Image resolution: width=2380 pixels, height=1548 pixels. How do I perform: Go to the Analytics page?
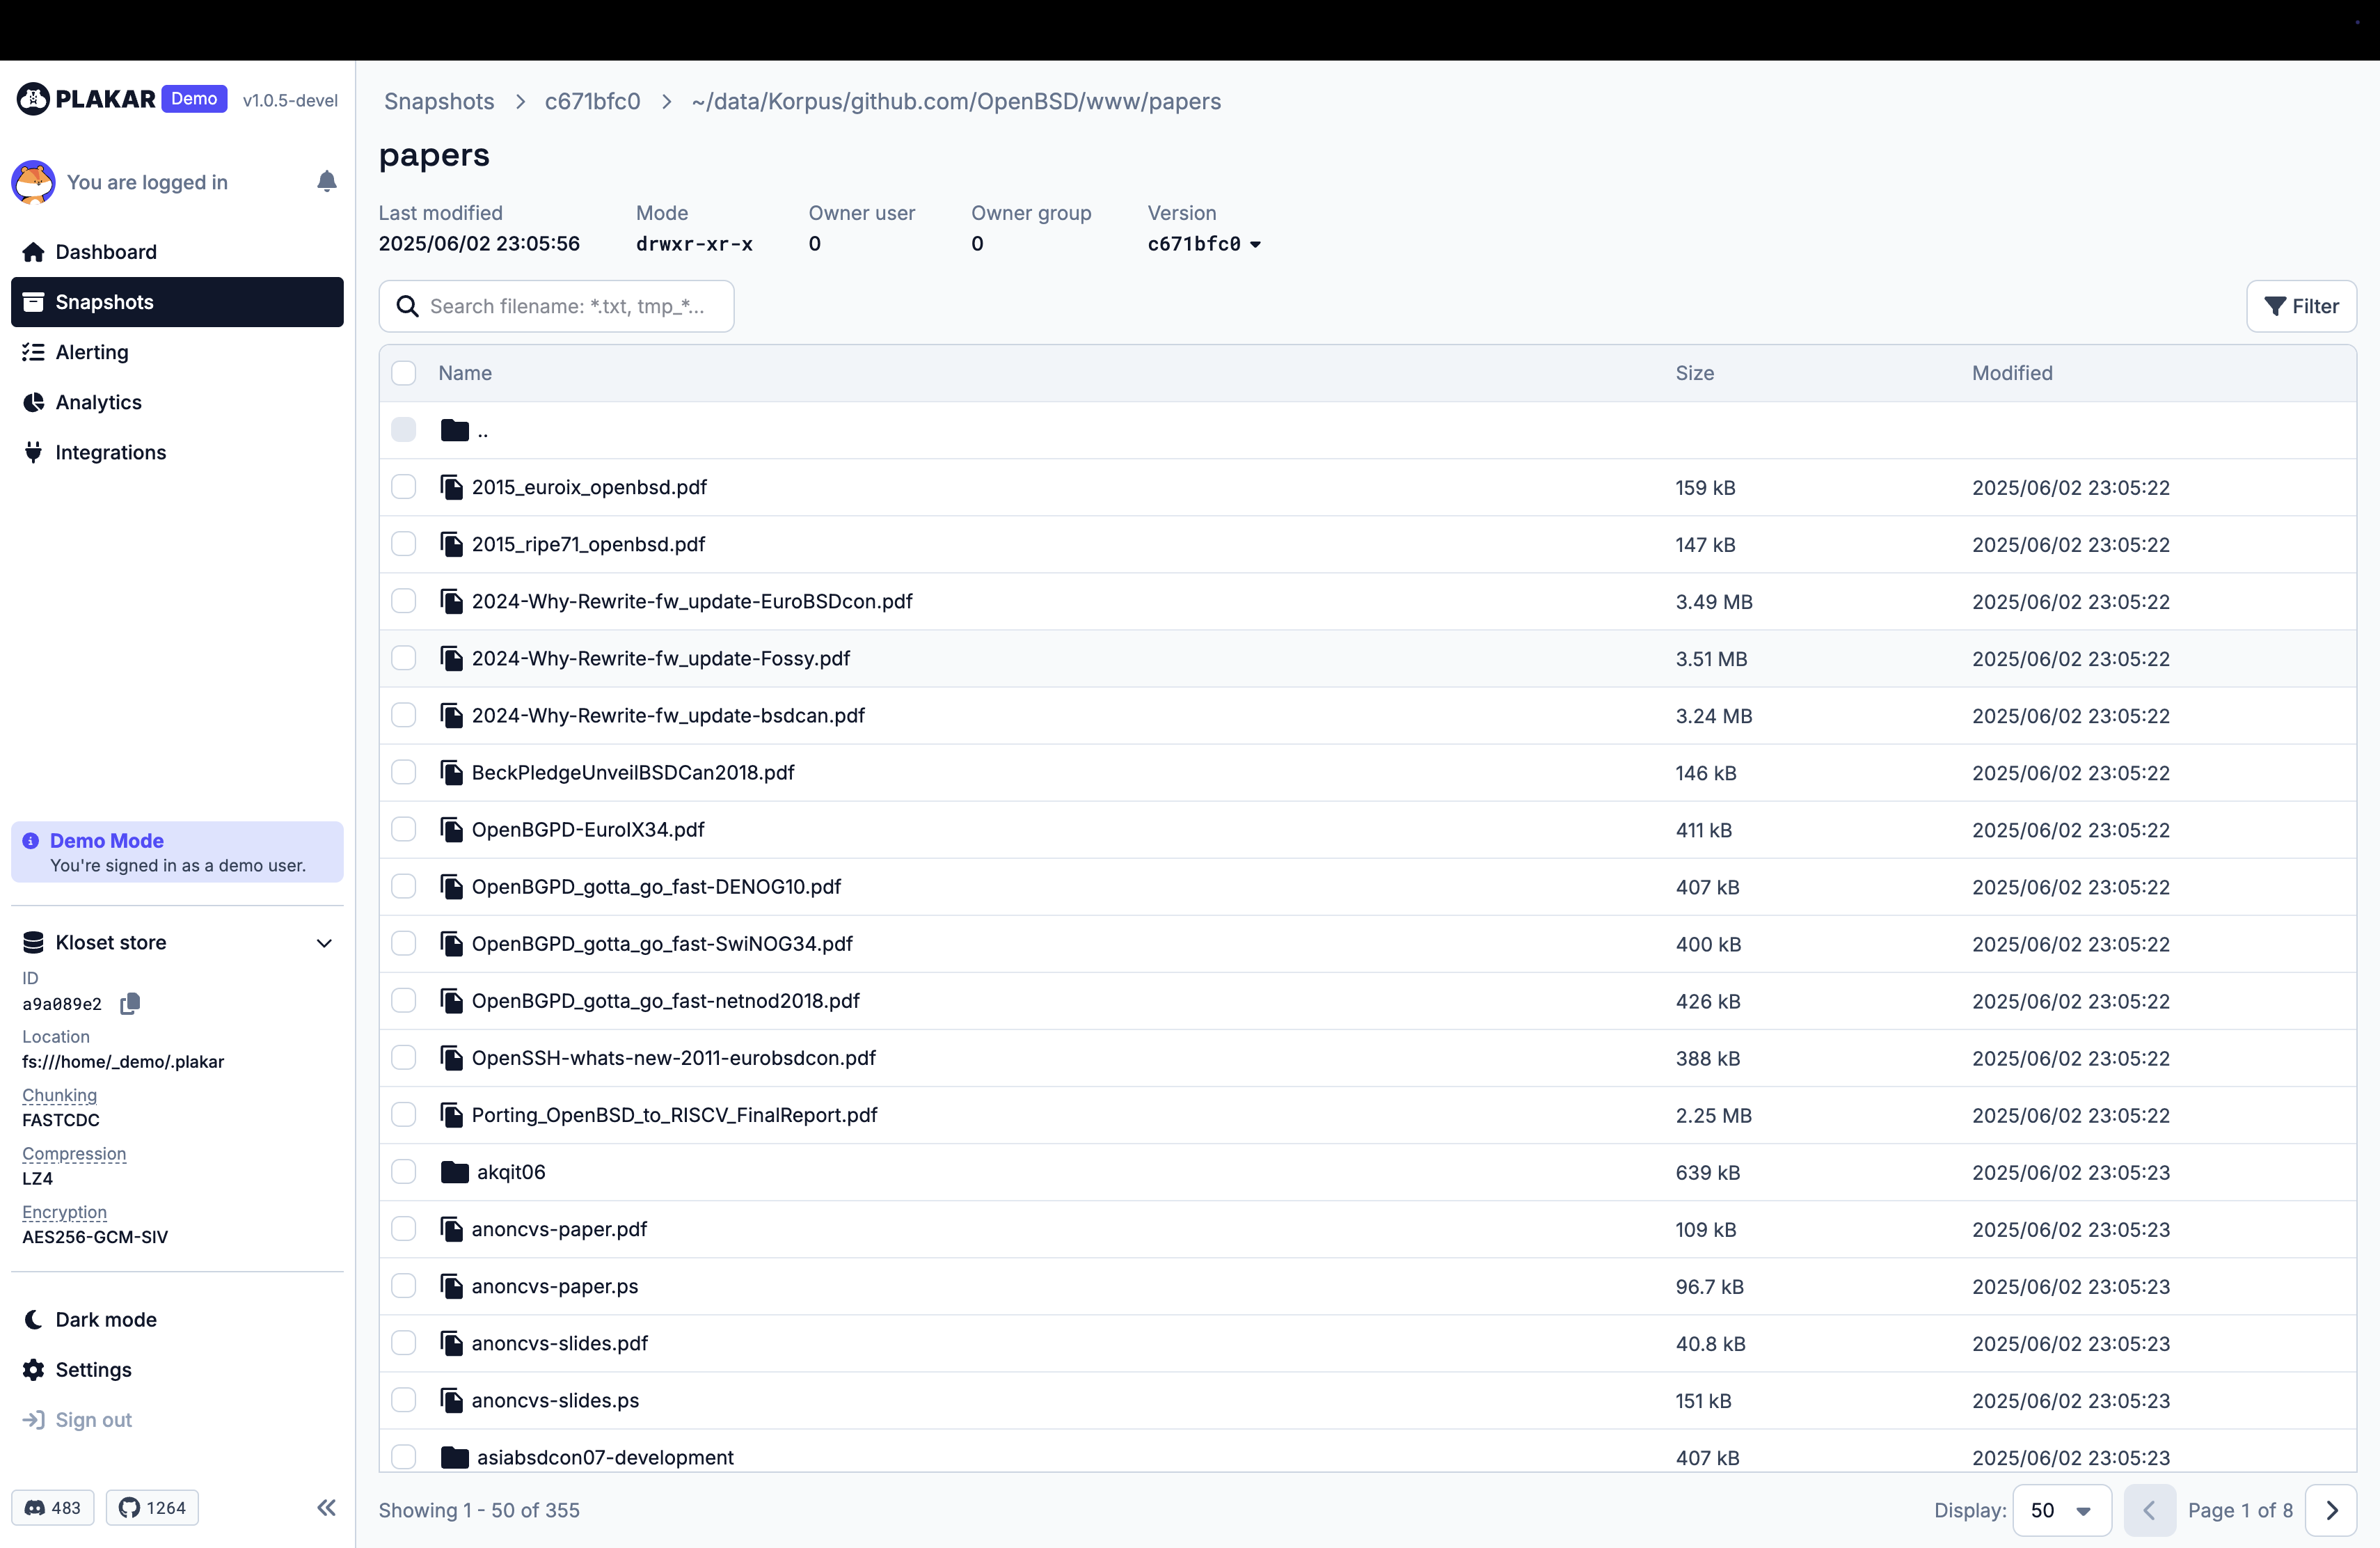pyautogui.click(x=98, y=402)
